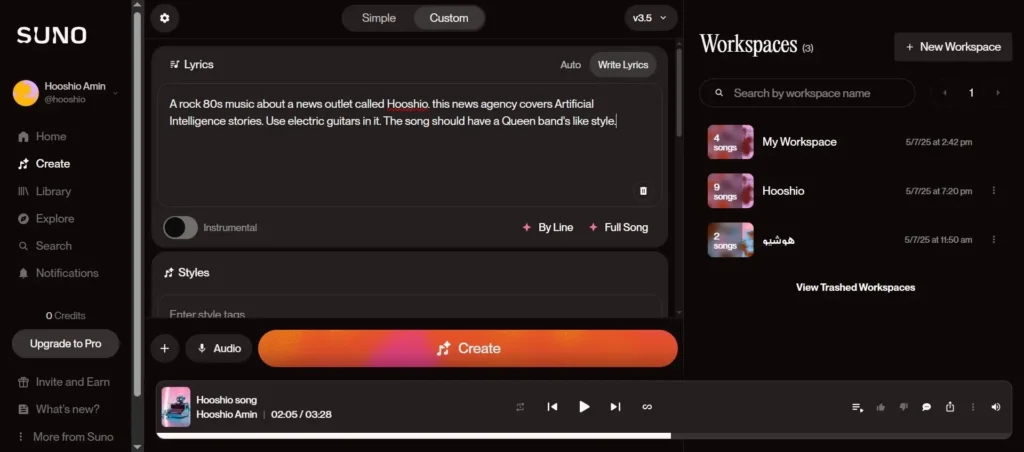Viewport: 1024px width, 452px height.
Task: Open Create in the sidebar
Action: [44, 164]
